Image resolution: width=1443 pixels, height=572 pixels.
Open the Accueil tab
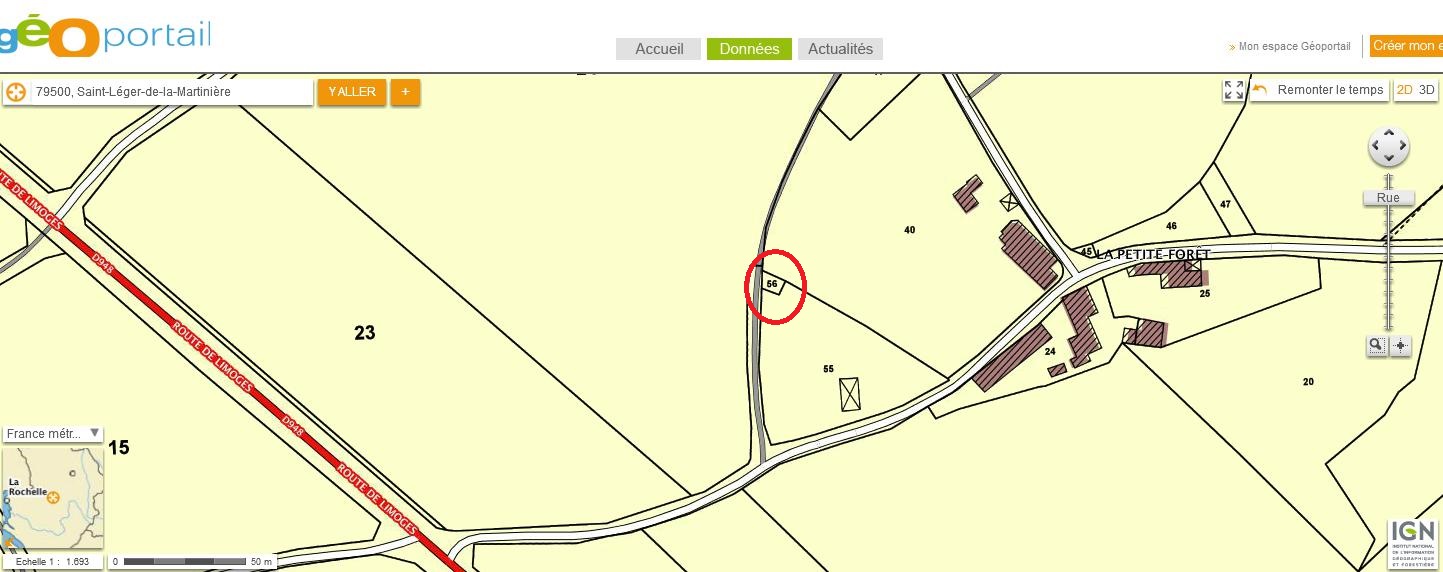(x=659, y=48)
